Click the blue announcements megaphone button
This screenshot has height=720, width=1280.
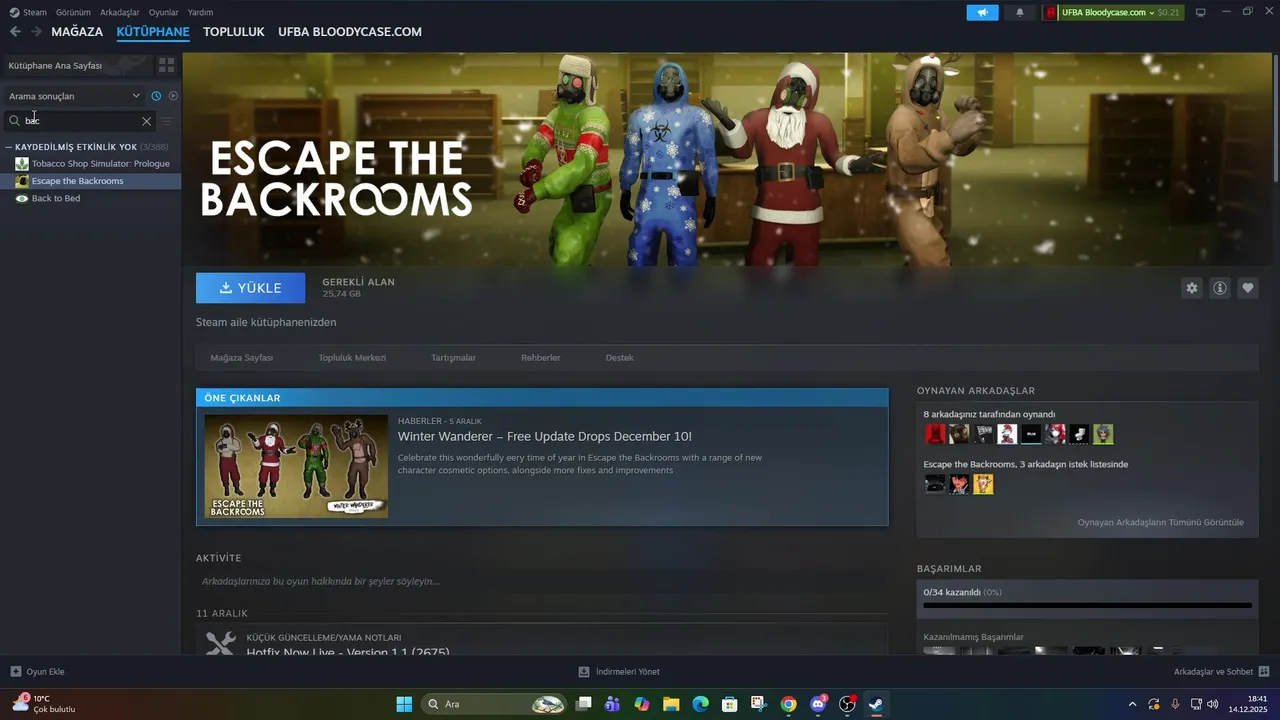point(982,12)
